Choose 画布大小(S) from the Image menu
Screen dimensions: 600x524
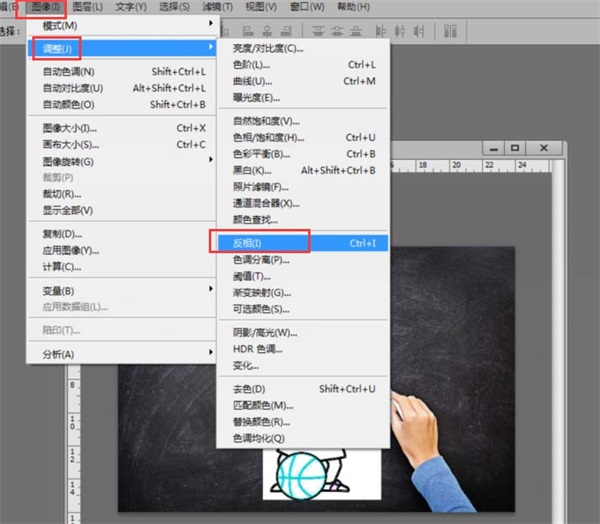click(123, 145)
